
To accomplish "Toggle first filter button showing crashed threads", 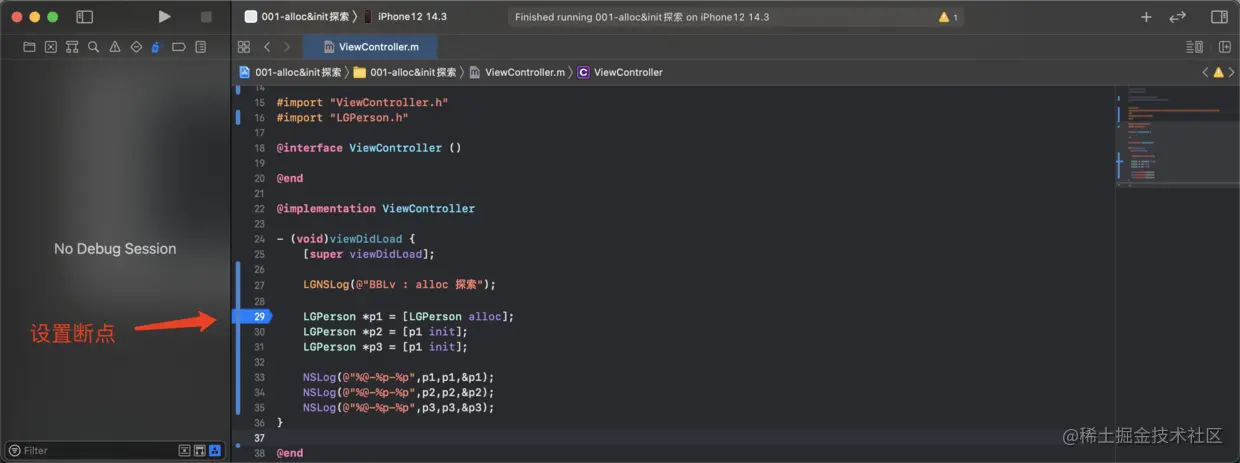I will click(x=185, y=451).
